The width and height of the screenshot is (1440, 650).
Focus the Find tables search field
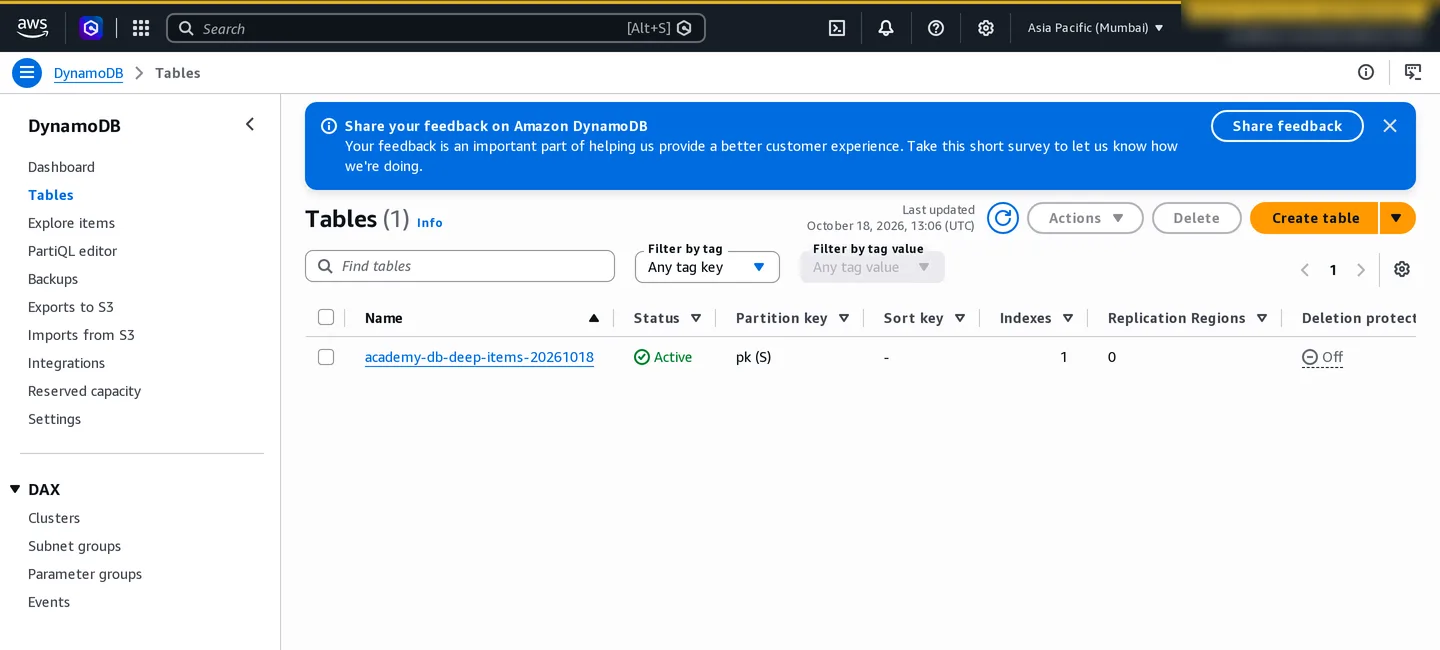pyautogui.click(x=460, y=266)
